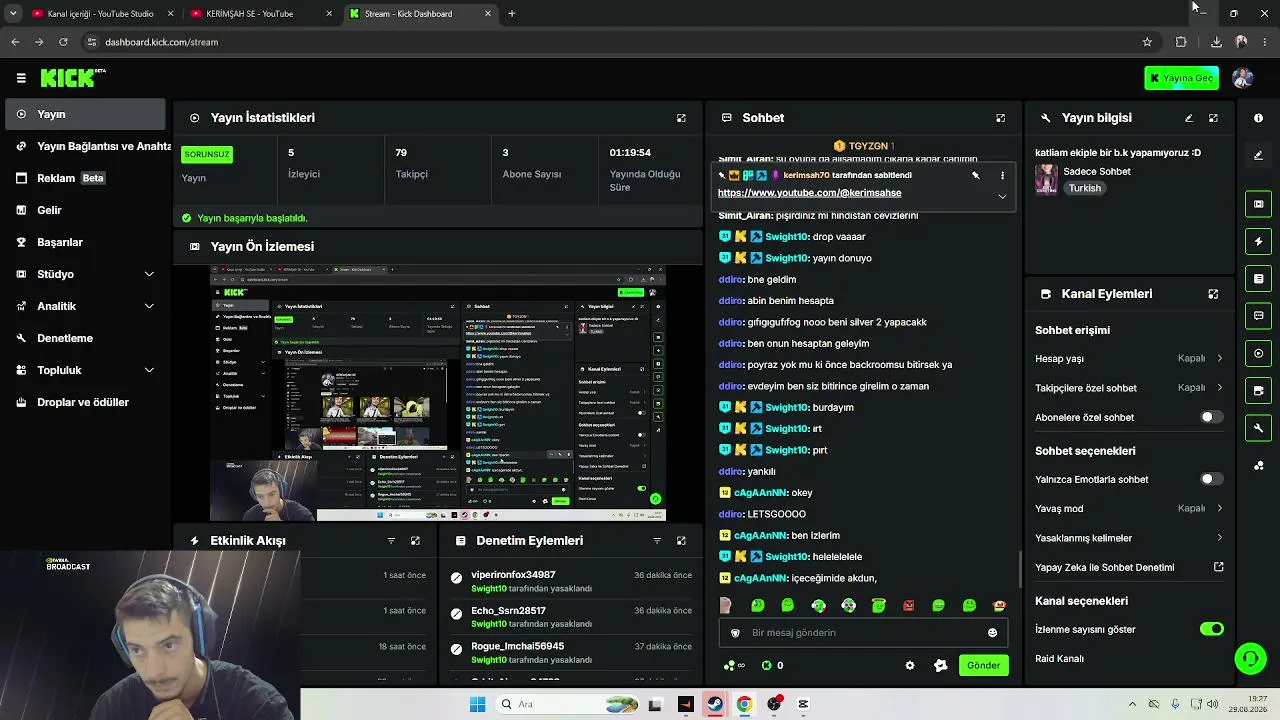Viewport: 1280px width, 720px height.
Task: Filter the Denetim Eylemleri list
Action: click(657, 541)
